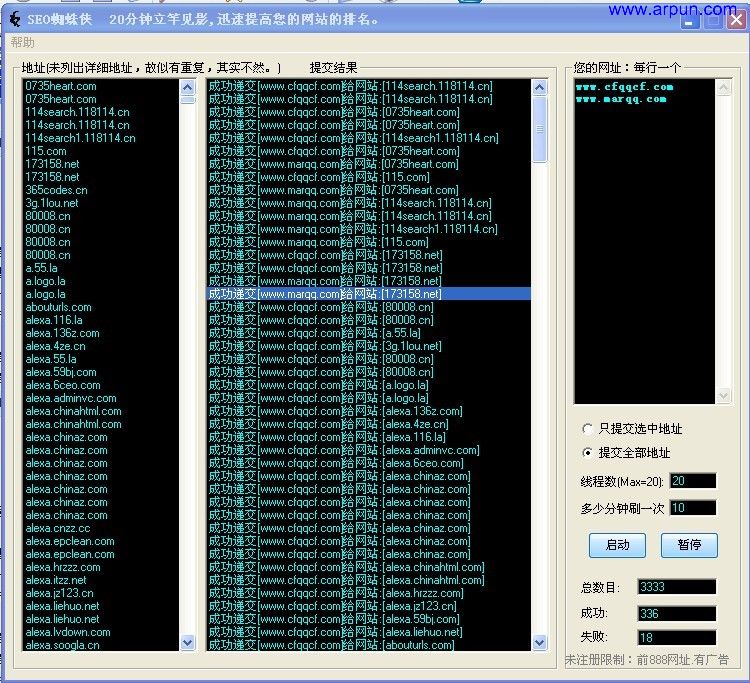750x683 pixels.
Task: Click up arrow of results list scrollbar
Action: tap(540, 87)
